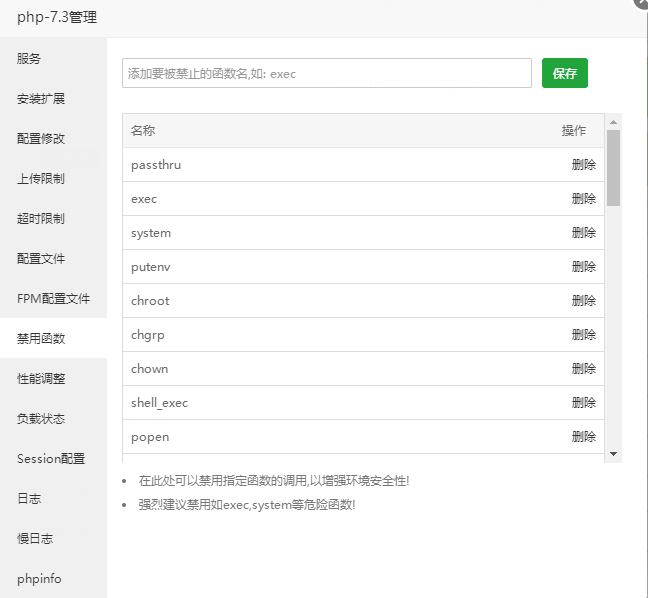Image resolution: width=648 pixels, height=598 pixels.
Task: Switch to 安装扩展 section
Action: click(x=41, y=99)
